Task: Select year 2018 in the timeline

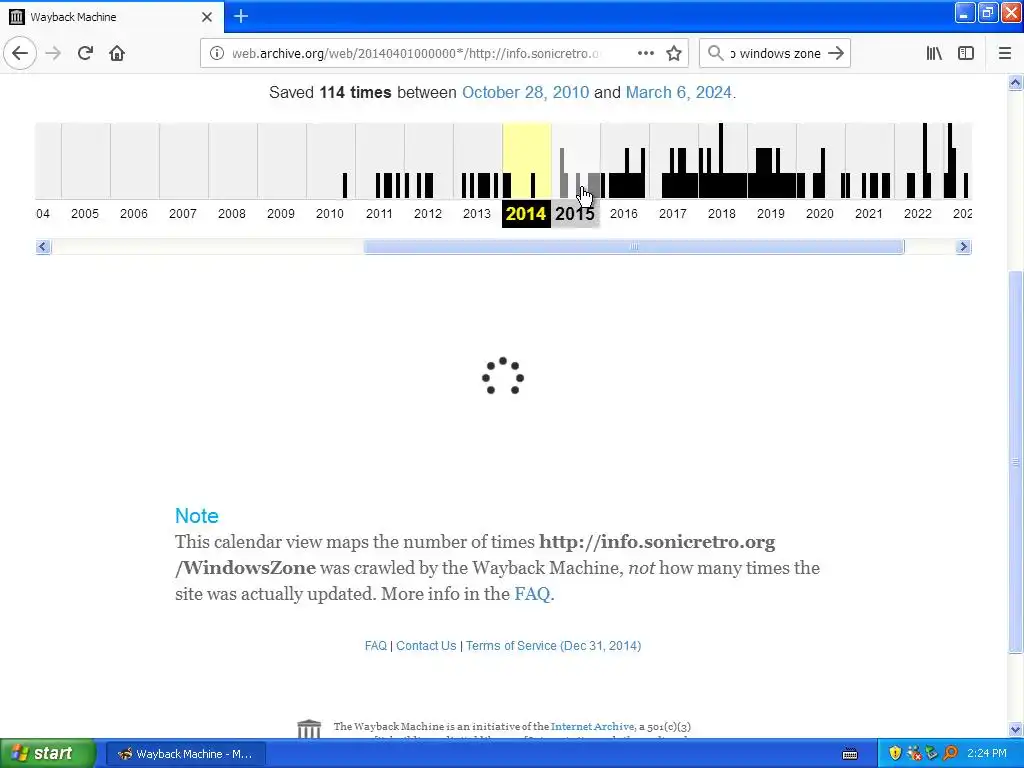Action: click(722, 214)
